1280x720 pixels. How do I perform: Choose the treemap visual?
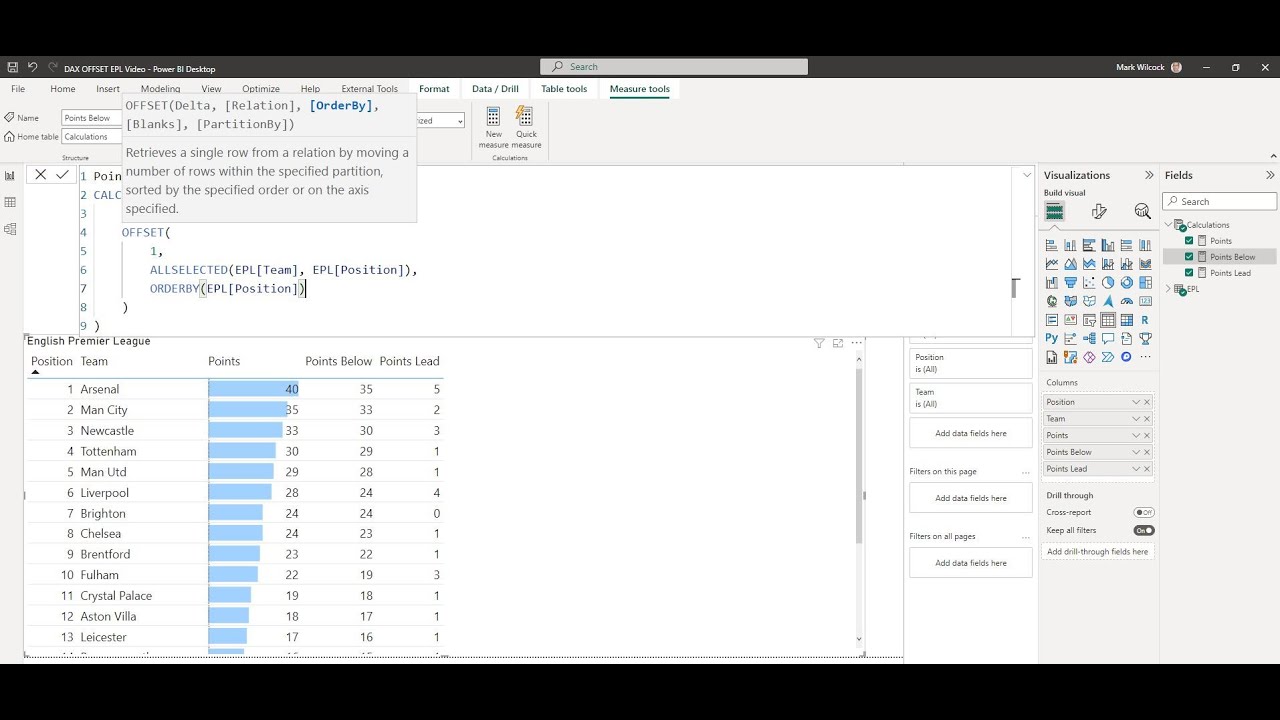pyautogui.click(x=1146, y=283)
